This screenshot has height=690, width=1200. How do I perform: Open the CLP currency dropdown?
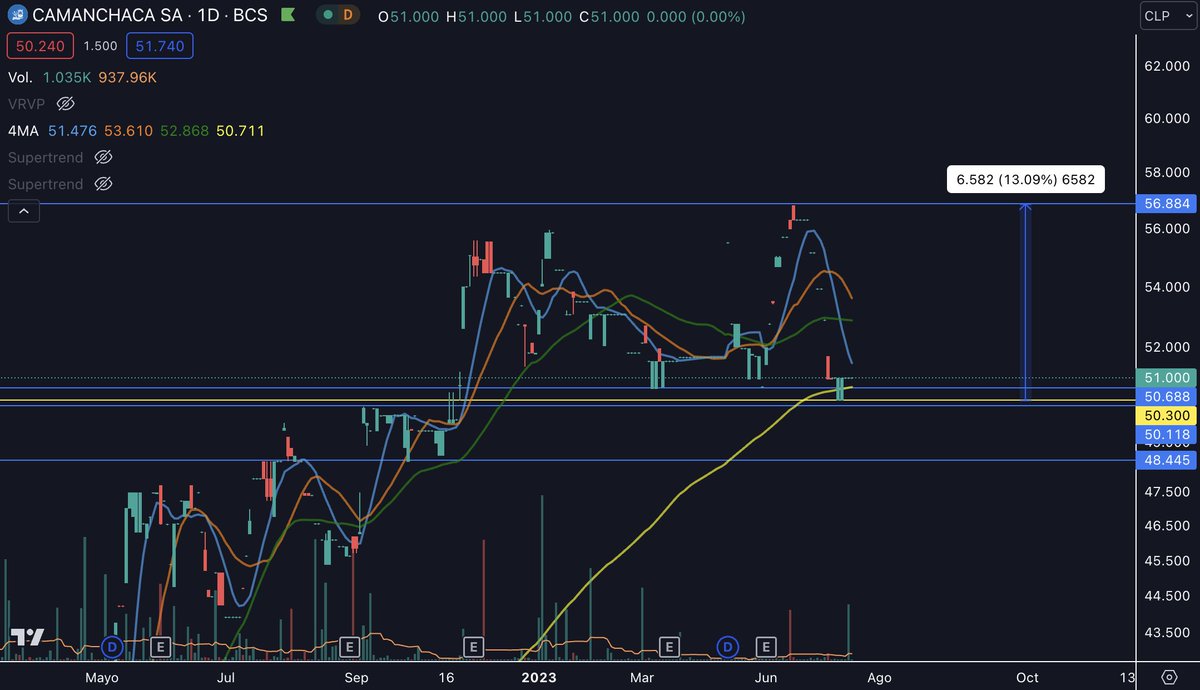1168,16
